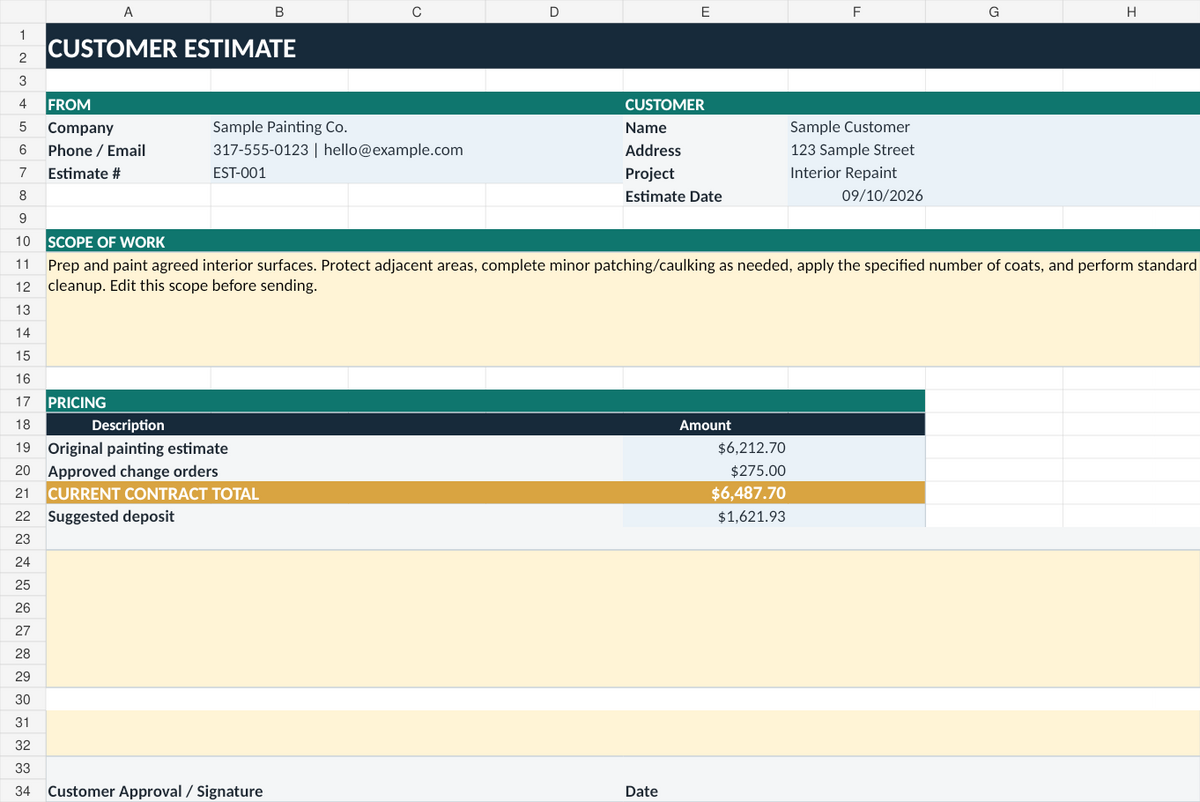
Task: Select row 9 header
Action: pyautogui.click(x=22, y=218)
